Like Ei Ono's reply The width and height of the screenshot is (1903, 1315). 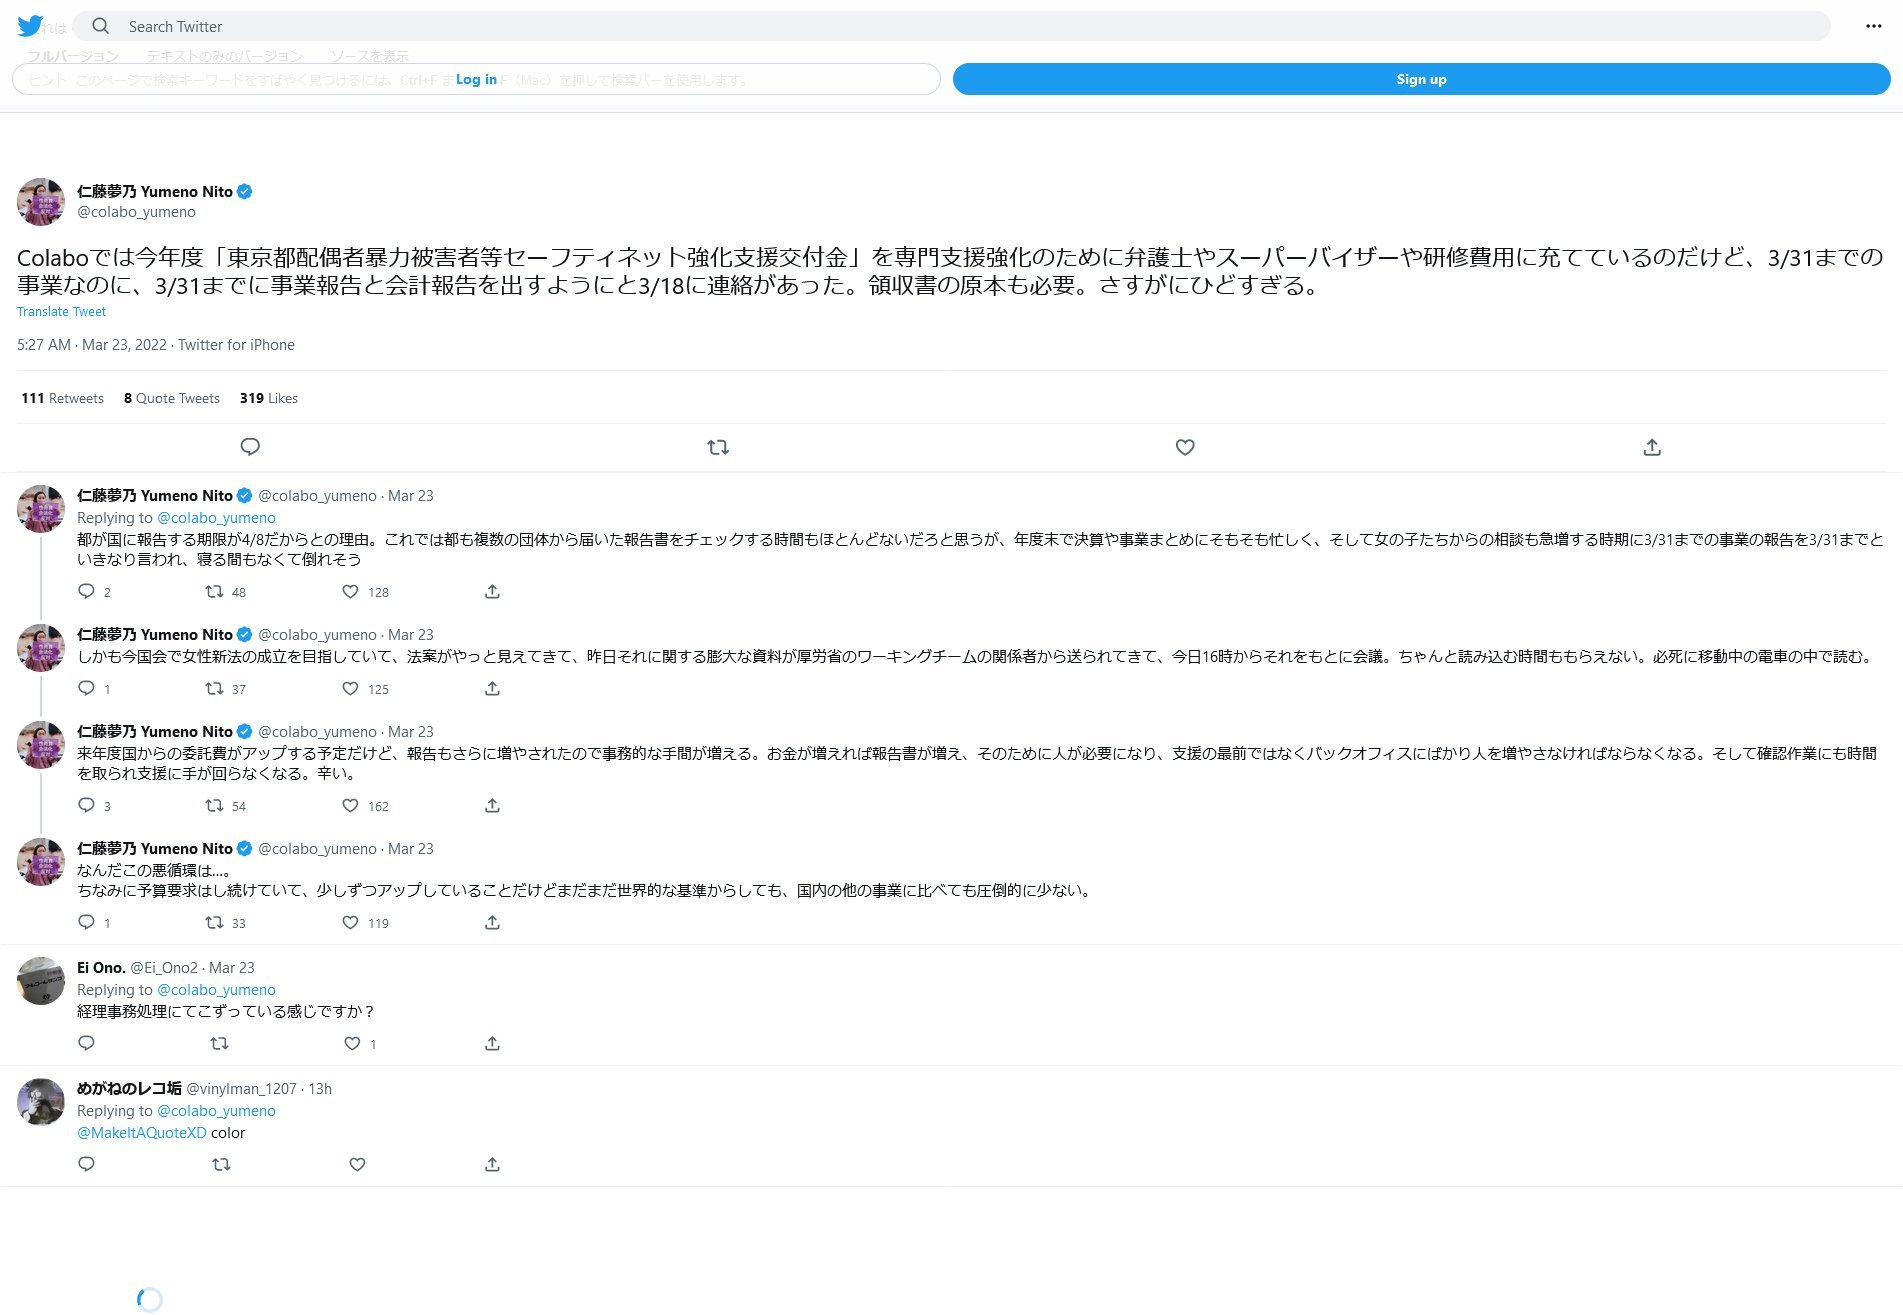pos(352,1044)
